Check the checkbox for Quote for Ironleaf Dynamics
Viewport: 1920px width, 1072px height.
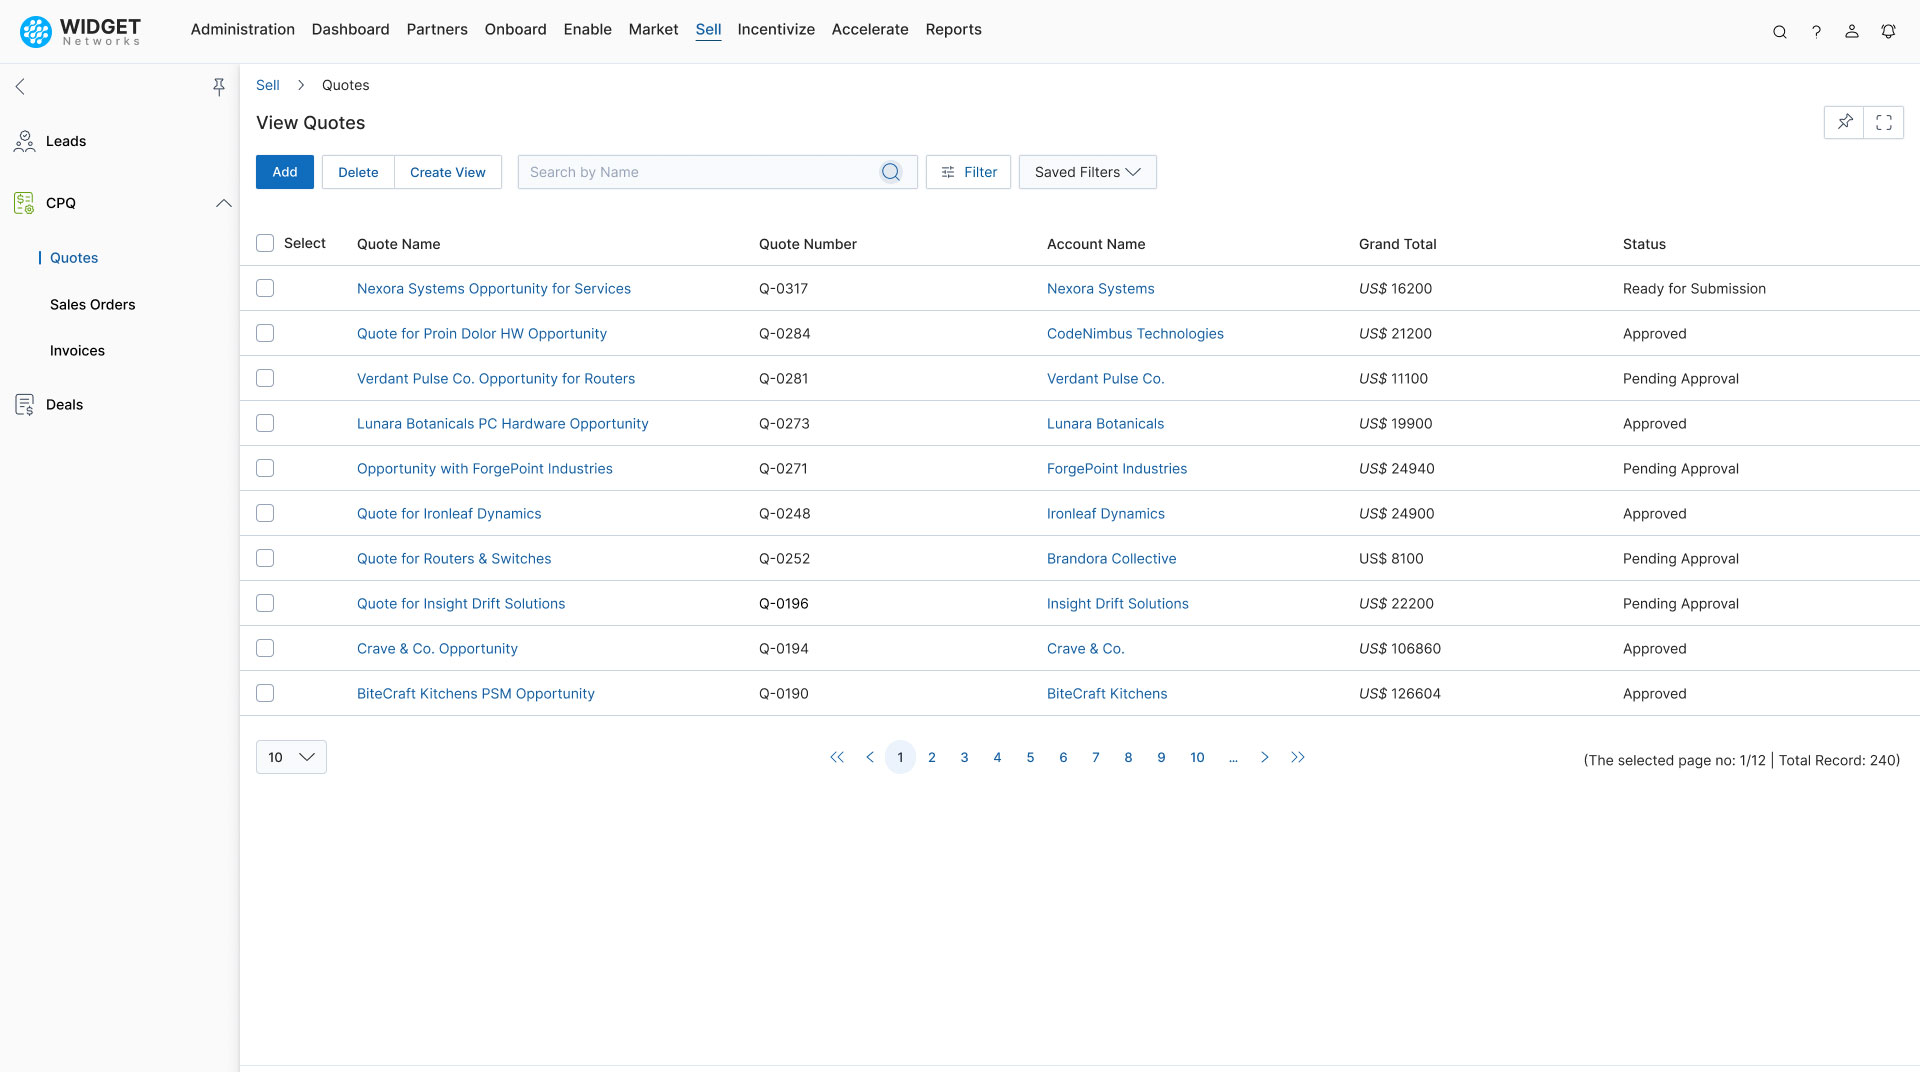point(264,513)
